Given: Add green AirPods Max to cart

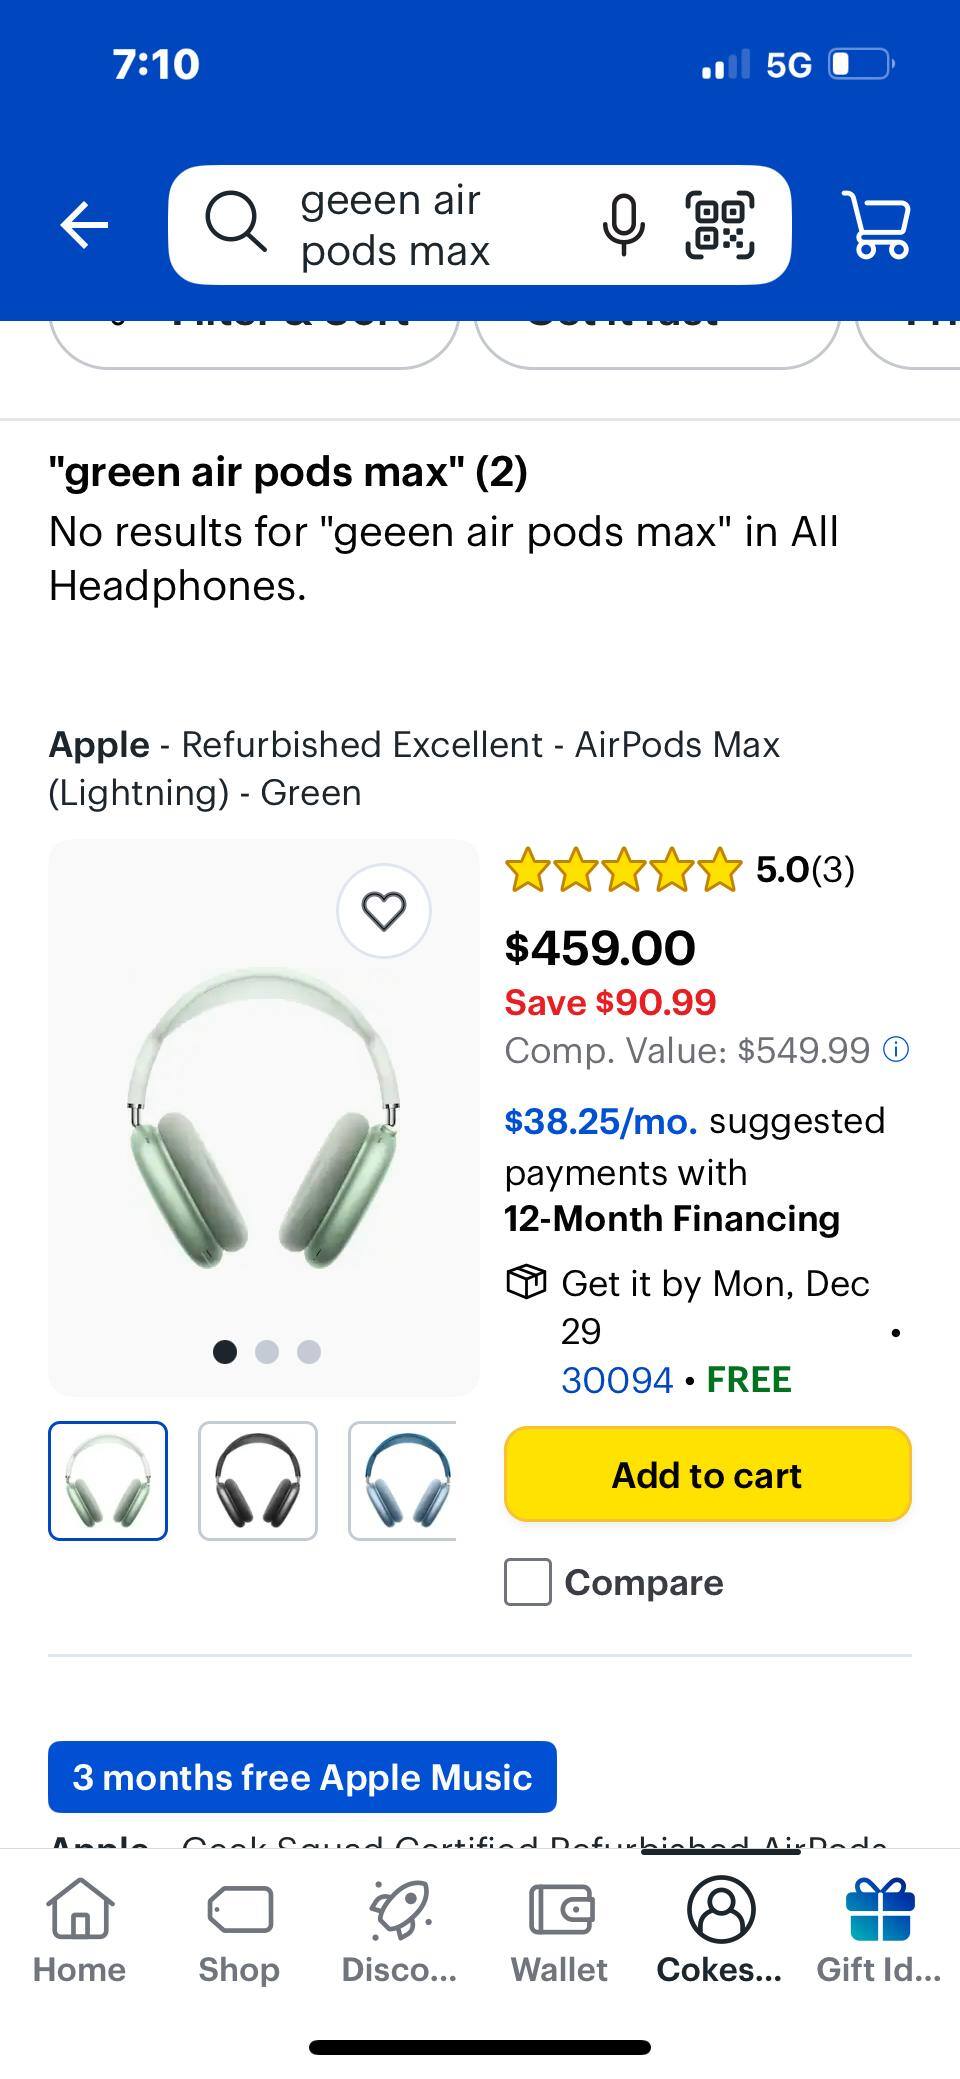Looking at the screenshot, I should tap(707, 1475).
